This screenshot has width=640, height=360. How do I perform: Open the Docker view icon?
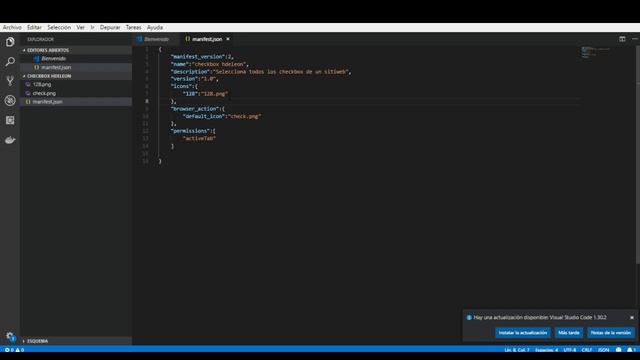(10, 140)
